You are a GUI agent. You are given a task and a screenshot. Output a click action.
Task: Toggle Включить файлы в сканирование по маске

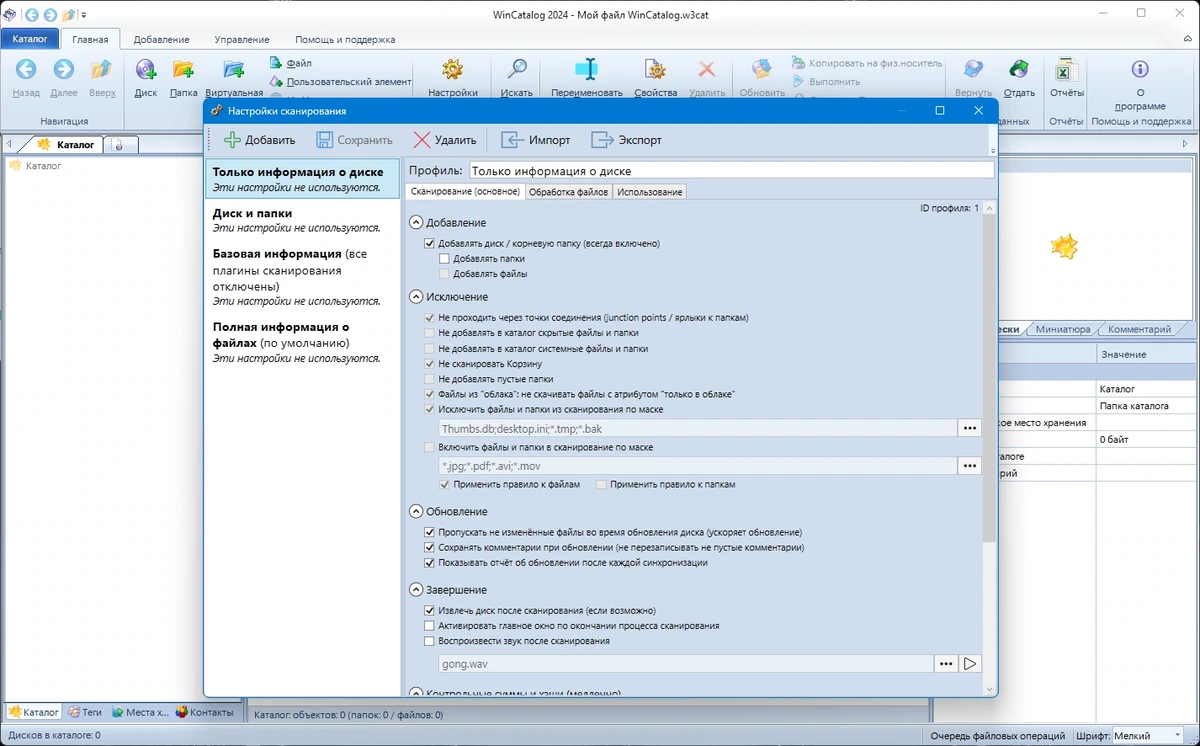(x=430, y=447)
